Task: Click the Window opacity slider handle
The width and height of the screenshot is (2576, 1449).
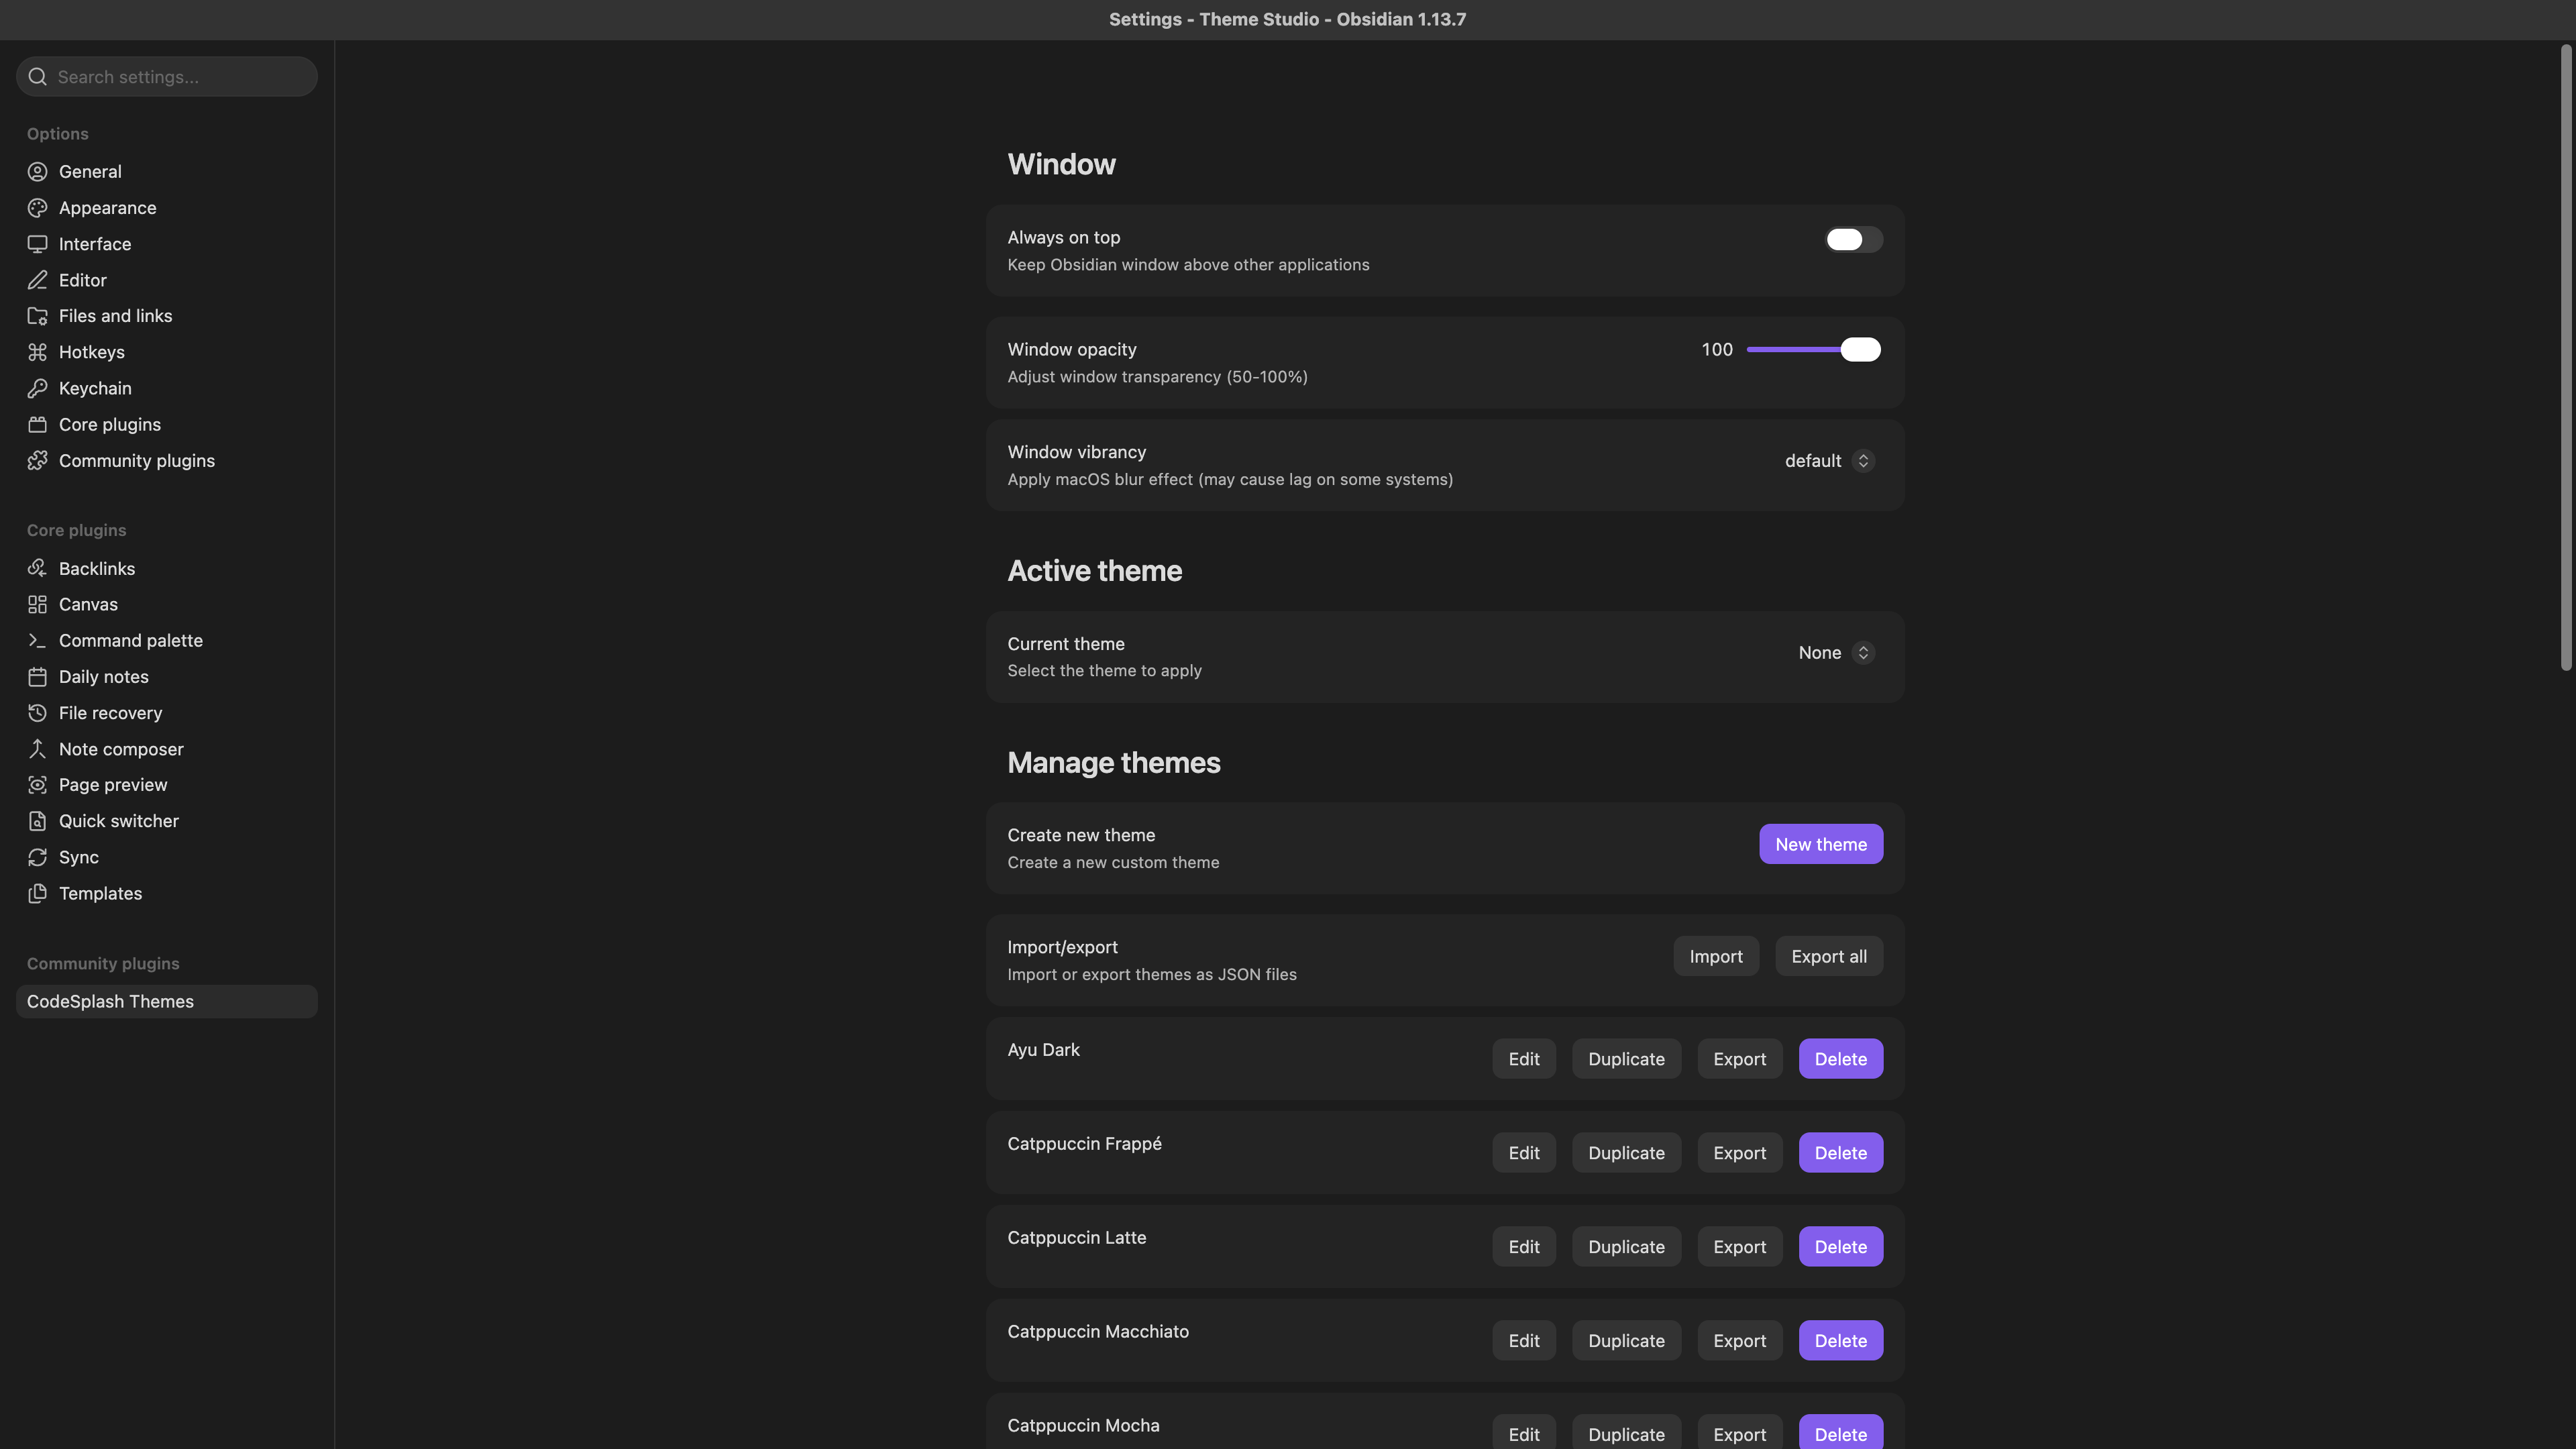Action: tap(1860, 349)
